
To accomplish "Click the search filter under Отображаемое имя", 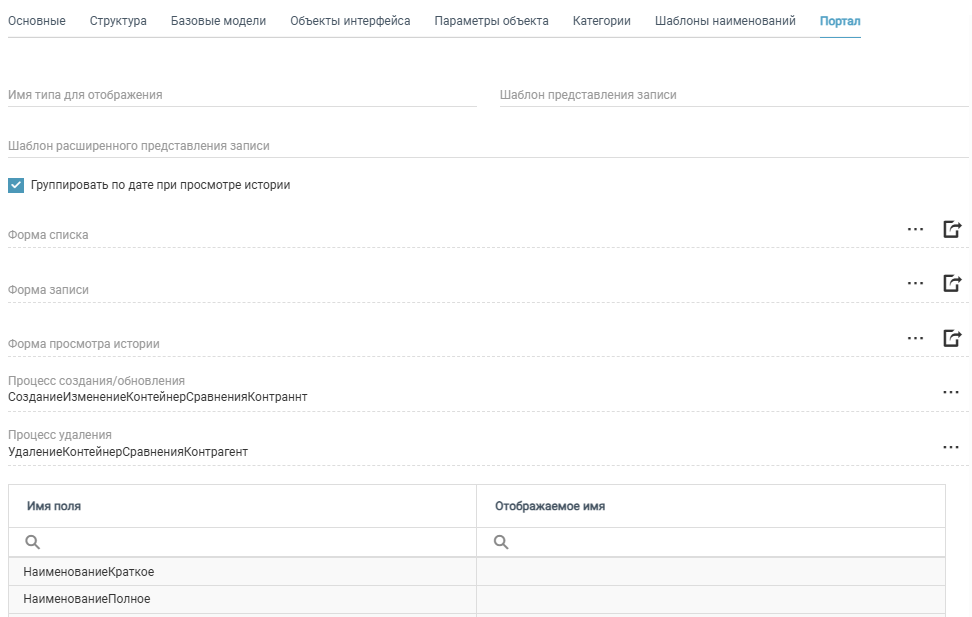I will 718,542.
